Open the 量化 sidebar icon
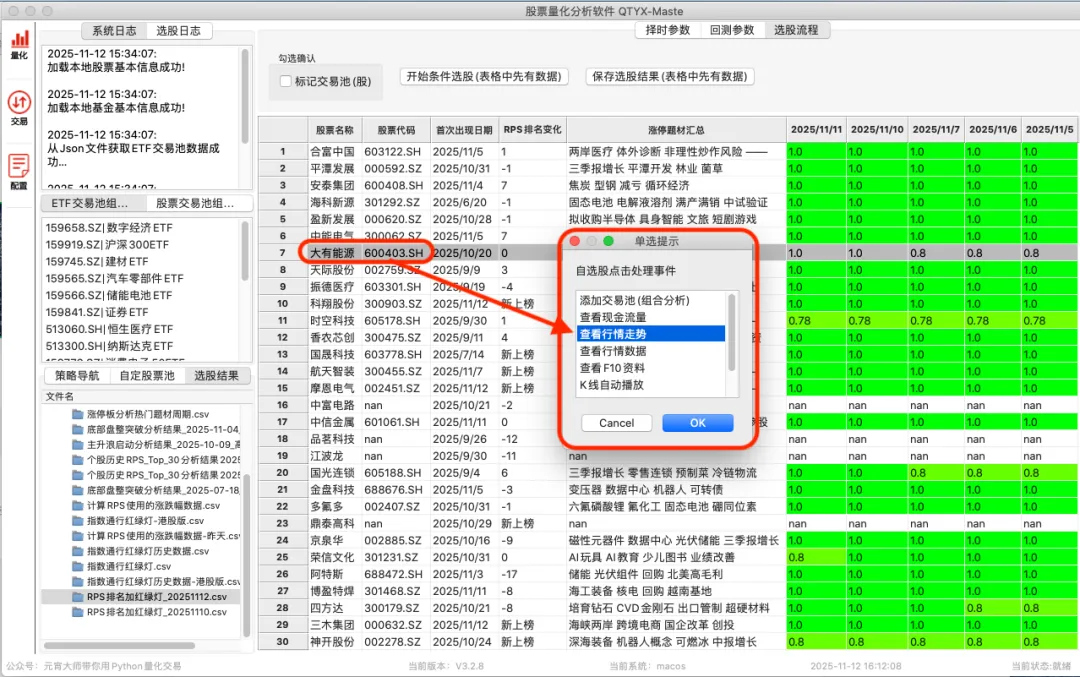 pos(19,44)
